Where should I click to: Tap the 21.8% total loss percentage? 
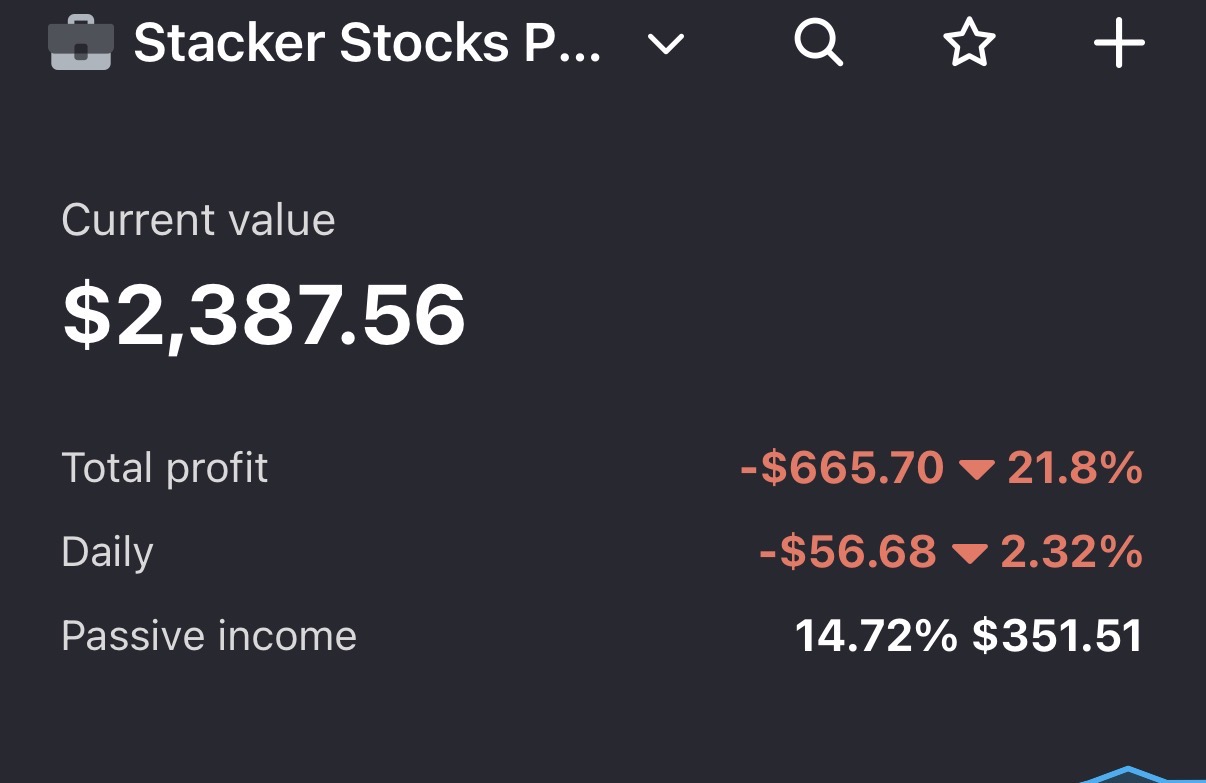pos(1074,468)
